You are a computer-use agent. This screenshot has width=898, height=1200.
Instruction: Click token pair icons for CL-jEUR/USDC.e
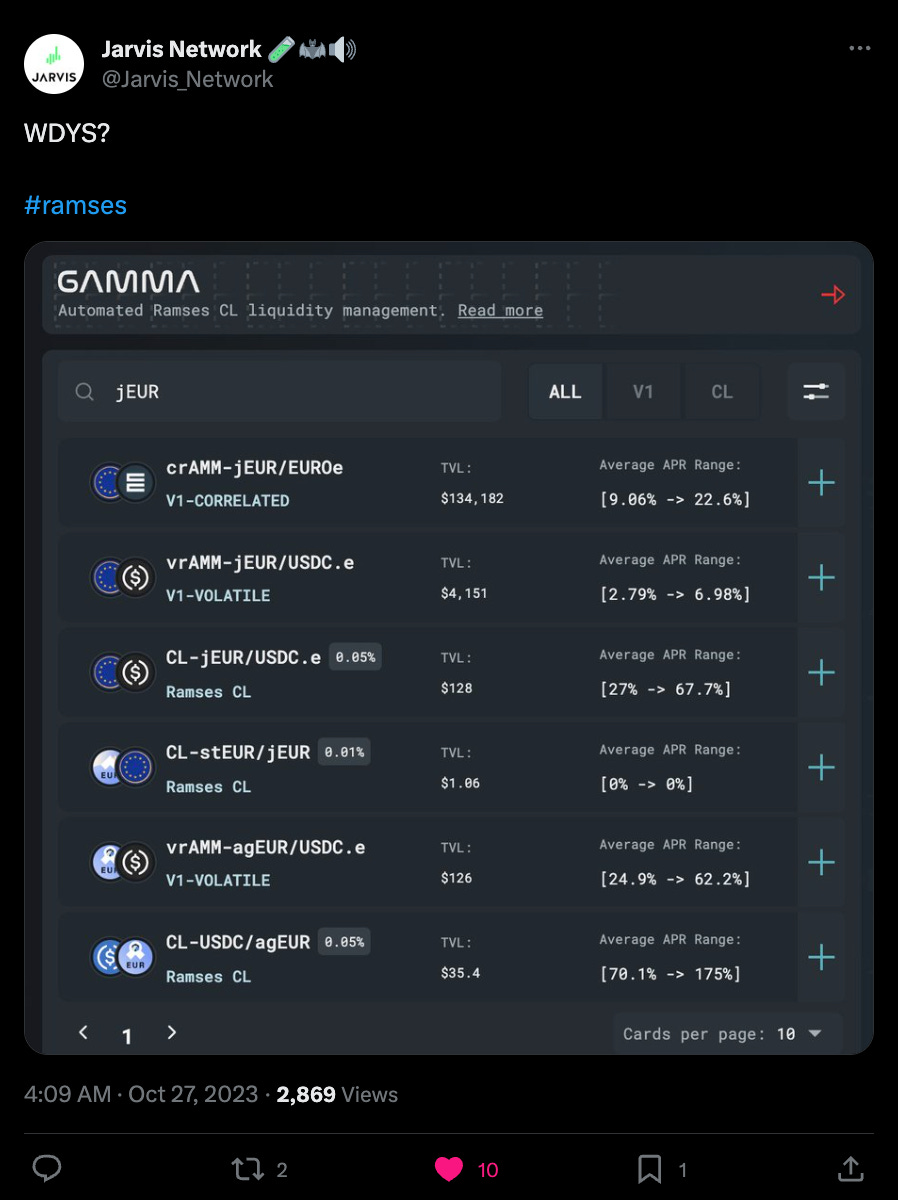pos(121,672)
